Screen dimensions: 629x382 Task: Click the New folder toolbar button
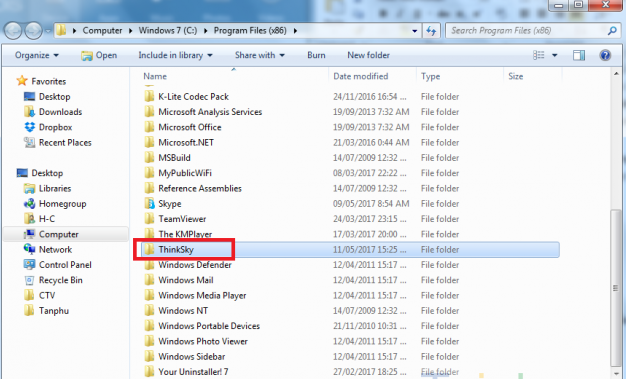368,55
